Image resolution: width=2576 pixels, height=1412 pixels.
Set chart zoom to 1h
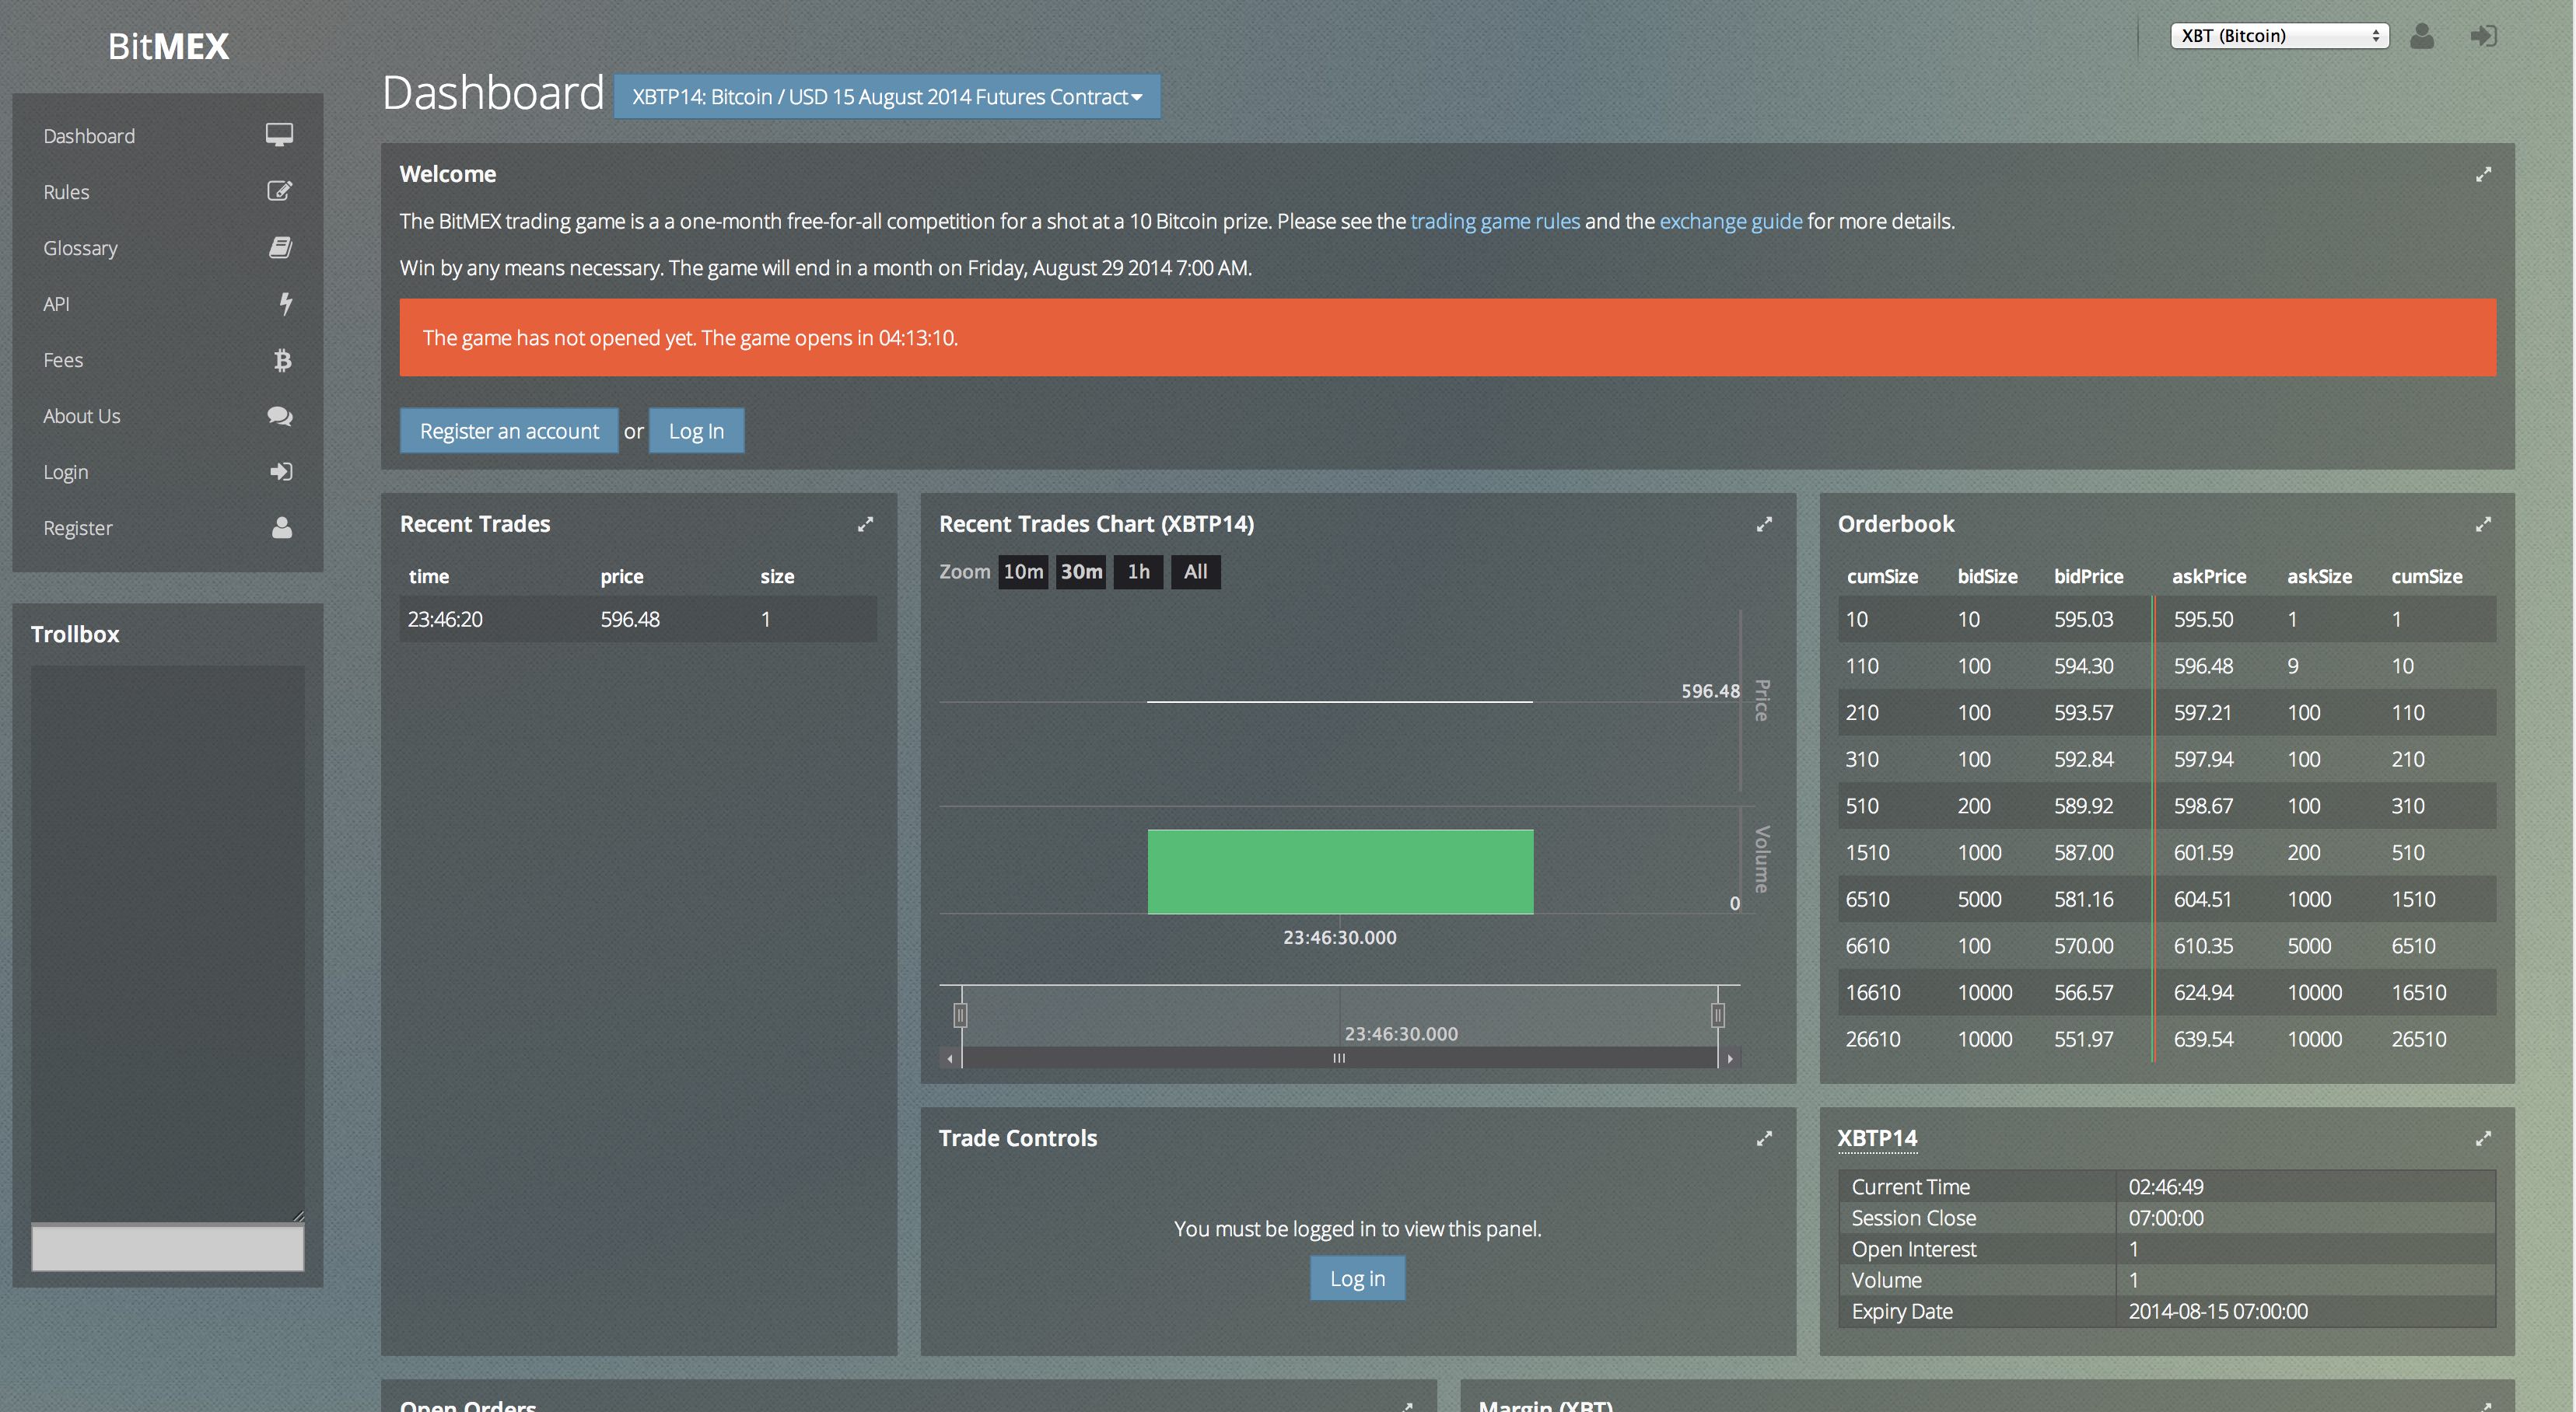(1138, 572)
